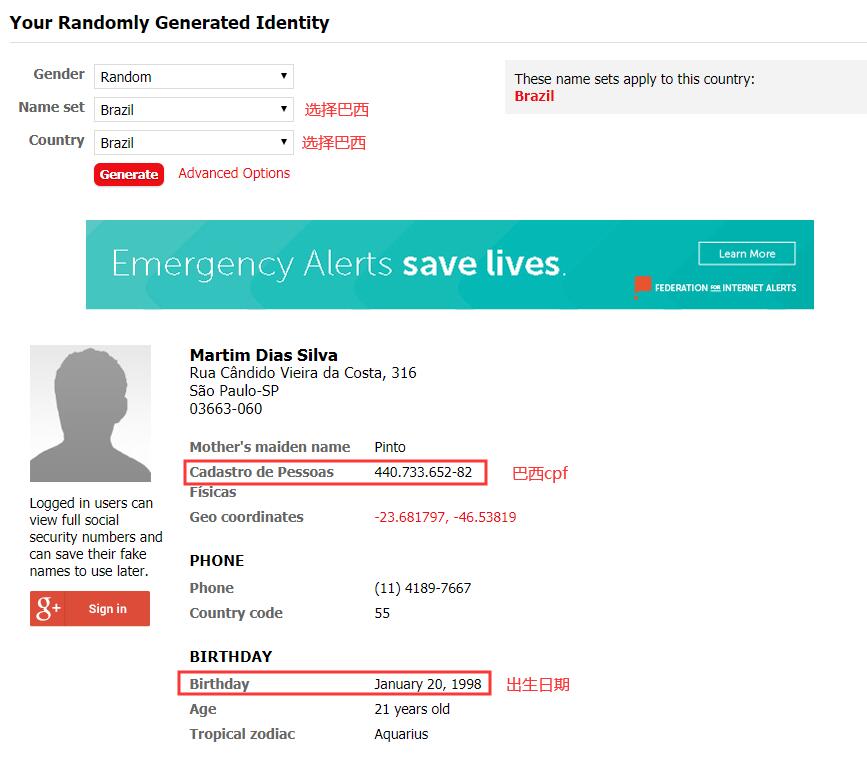Viewport: 867px width, 763px height.
Task: Expand the Country dropdown showing Brazil
Action: click(x=194, y=143)
